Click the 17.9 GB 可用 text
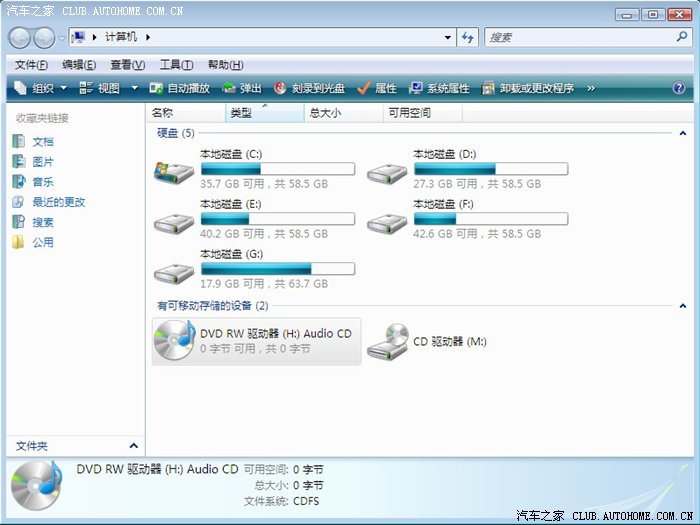 click(x=232, y=284)
